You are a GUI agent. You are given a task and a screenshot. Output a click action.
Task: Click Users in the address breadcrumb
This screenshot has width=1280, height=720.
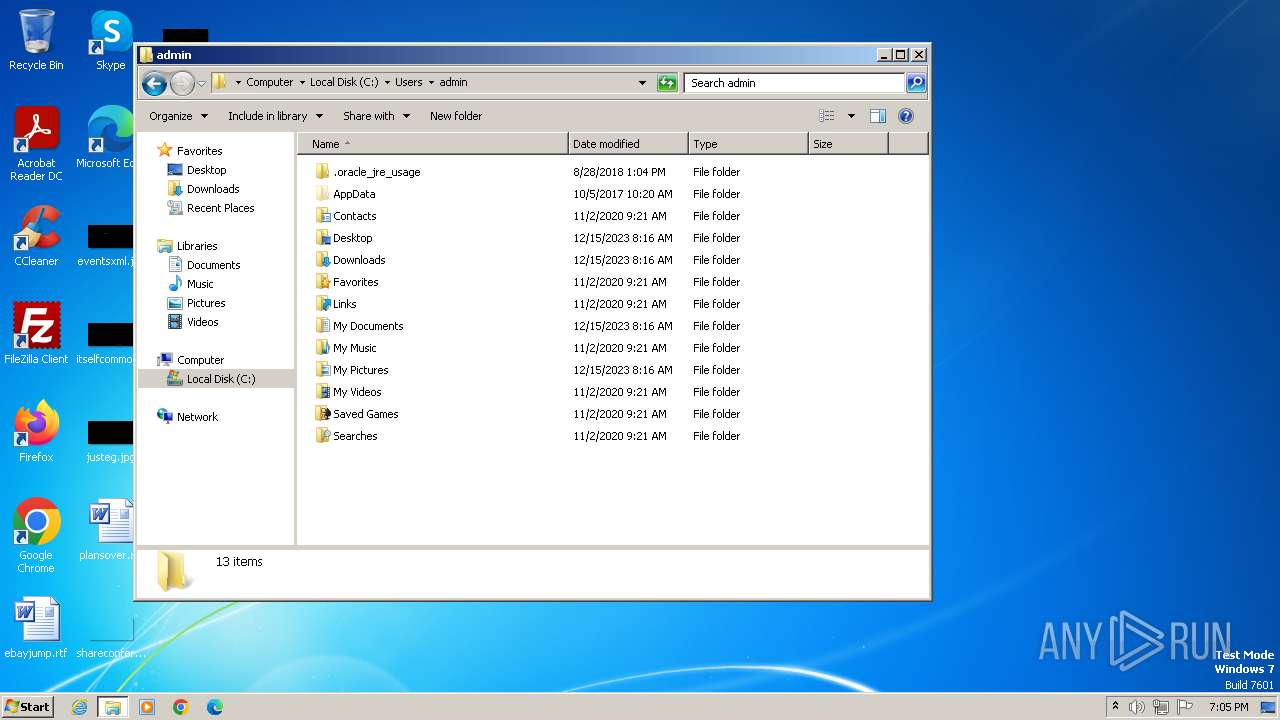[x=408, y=83]
